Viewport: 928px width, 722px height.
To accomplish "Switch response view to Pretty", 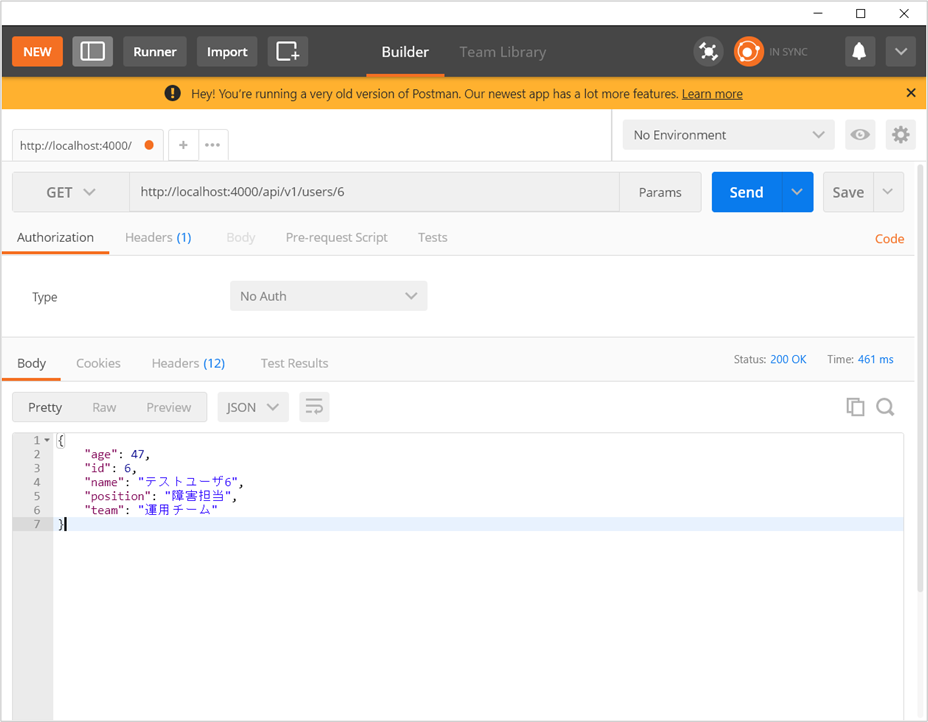I will point(45,407).
